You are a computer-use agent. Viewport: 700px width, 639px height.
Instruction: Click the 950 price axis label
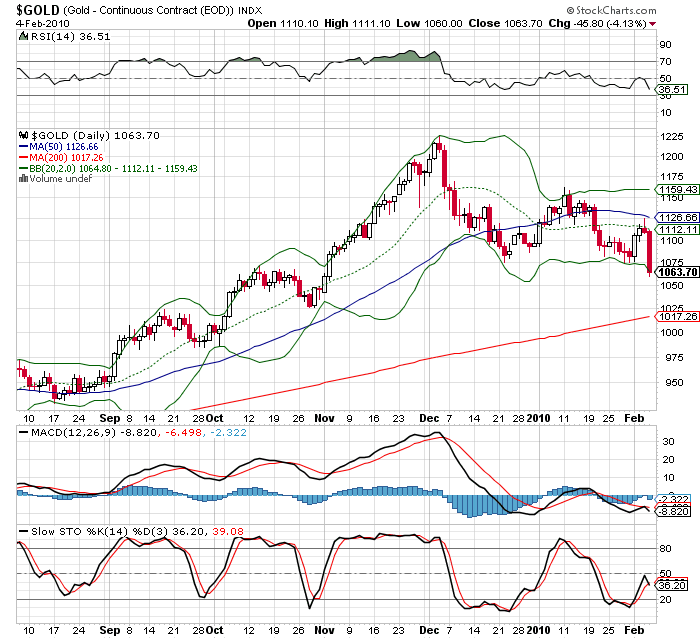[x=674, y=382]
